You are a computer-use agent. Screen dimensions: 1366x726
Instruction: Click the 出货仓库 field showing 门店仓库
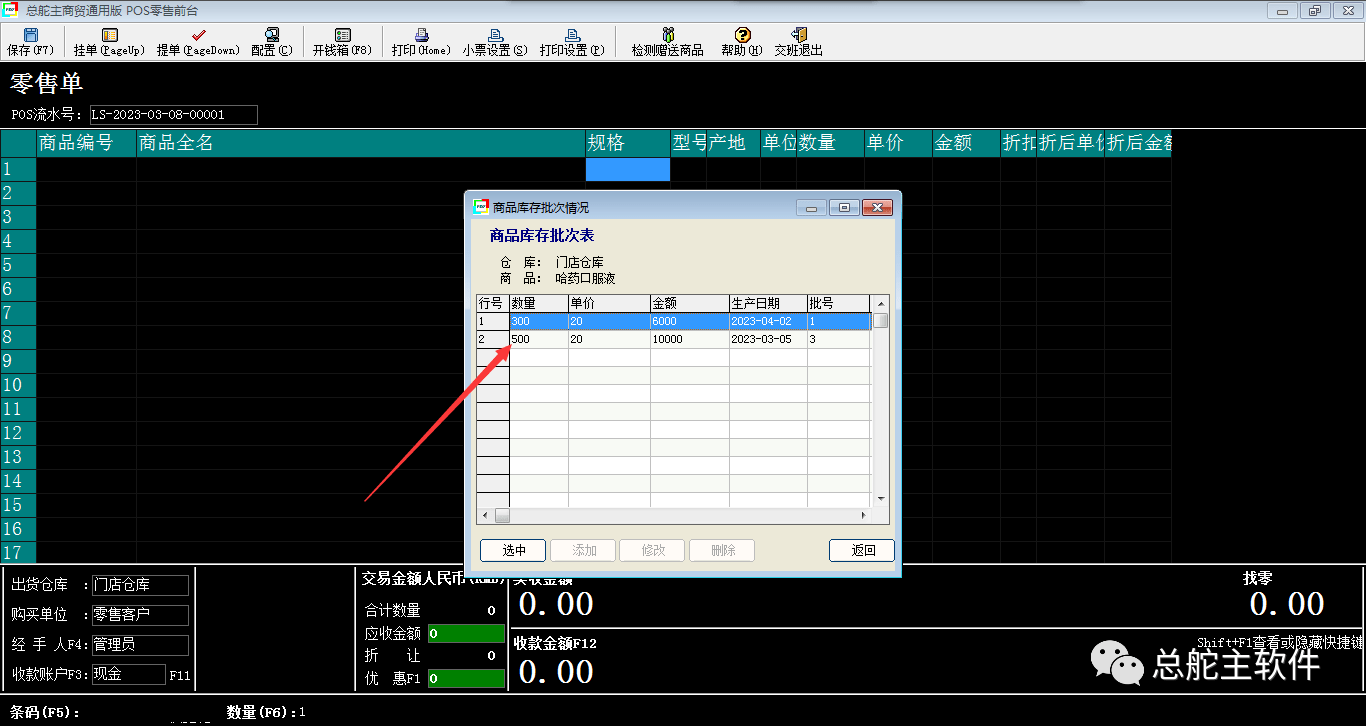(x=140, y=586)
